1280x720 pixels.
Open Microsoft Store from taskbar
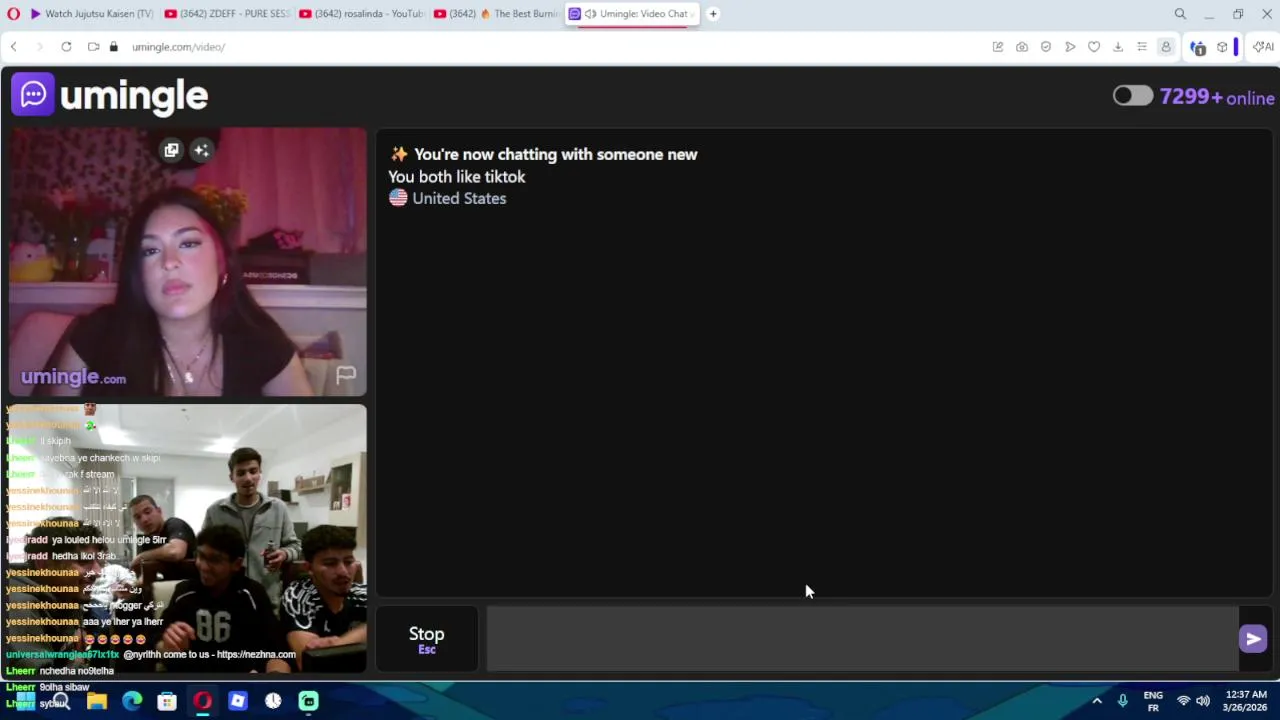coord(167,701)
